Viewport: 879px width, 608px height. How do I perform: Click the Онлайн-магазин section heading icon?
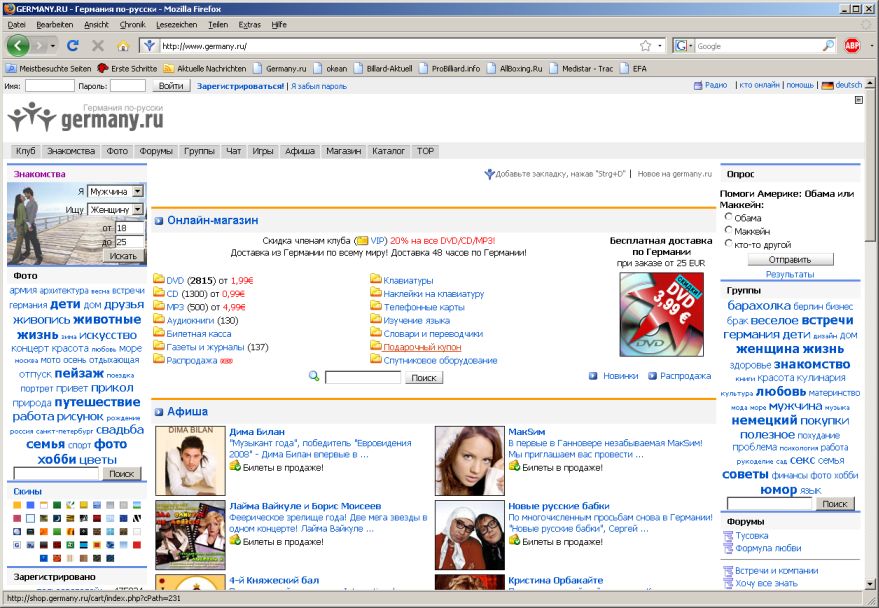point(159,221)
